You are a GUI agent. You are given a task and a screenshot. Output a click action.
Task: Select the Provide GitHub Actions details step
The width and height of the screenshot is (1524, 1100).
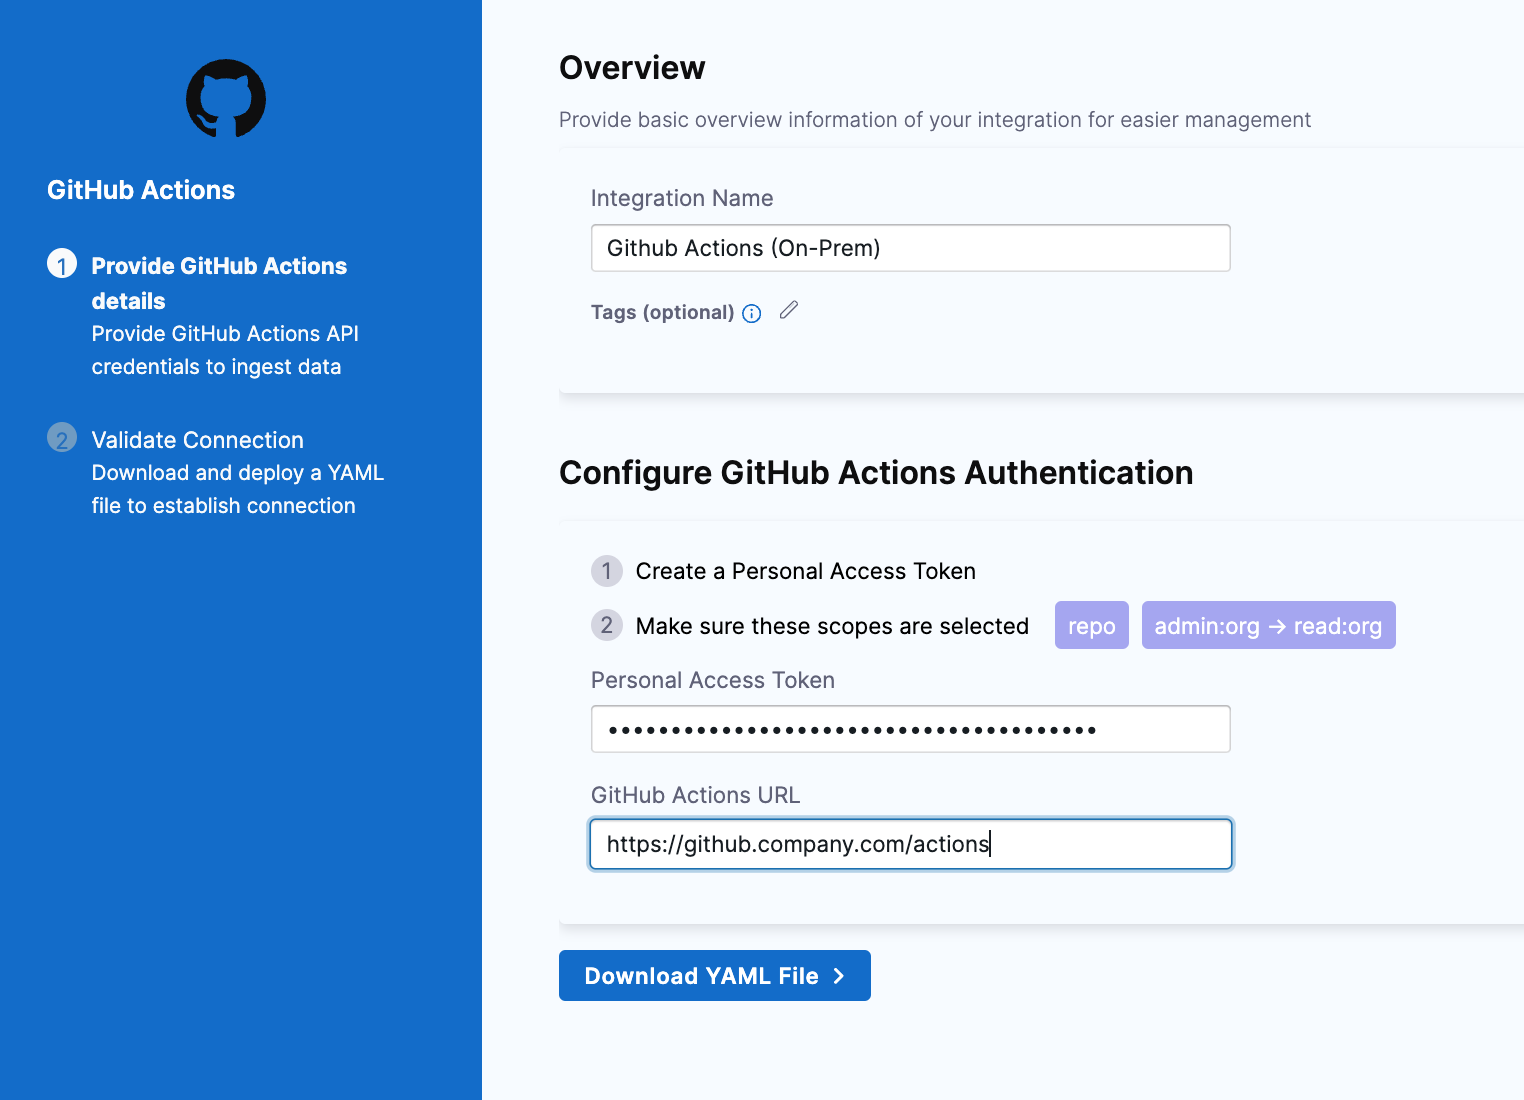point(219,283)
